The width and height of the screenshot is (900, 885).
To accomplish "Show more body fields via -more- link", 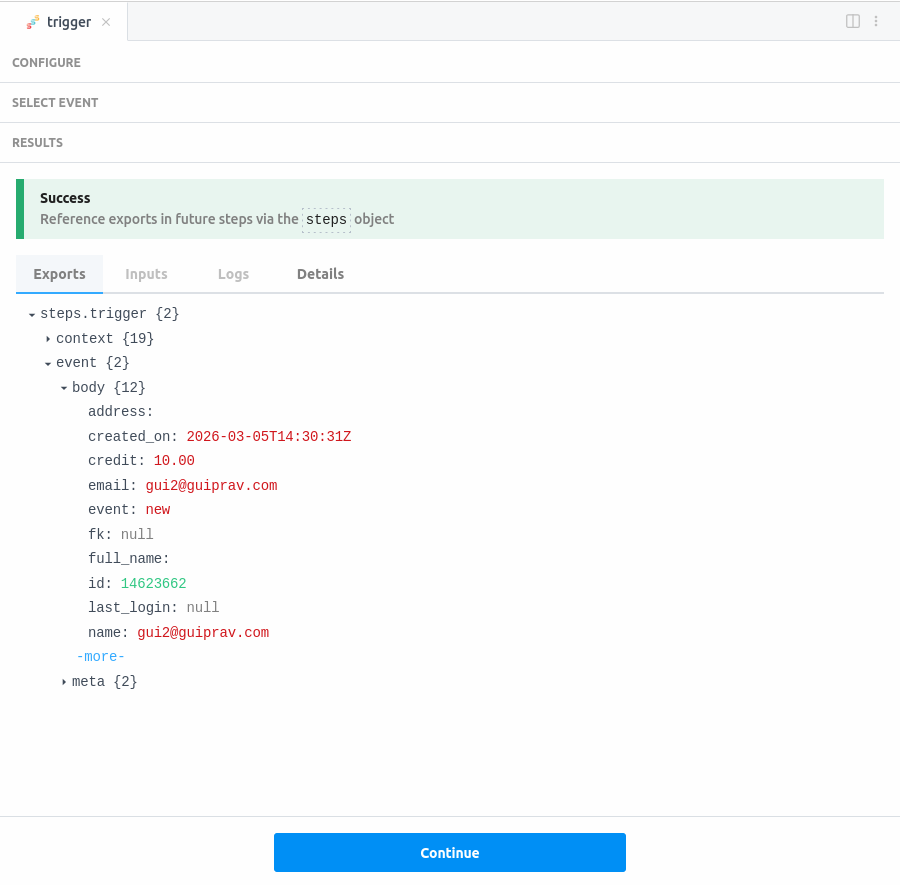I will tap(100, 657).
